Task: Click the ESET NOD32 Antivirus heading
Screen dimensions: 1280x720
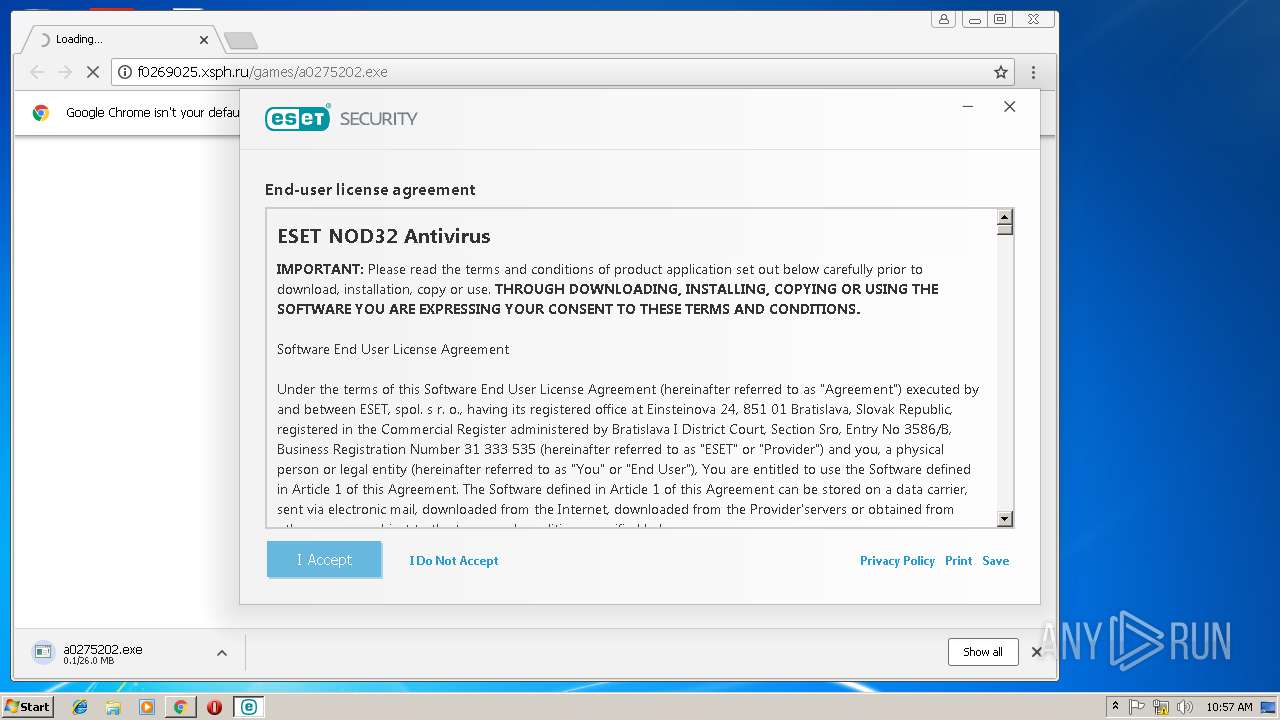Action: (x=384, y=236)
